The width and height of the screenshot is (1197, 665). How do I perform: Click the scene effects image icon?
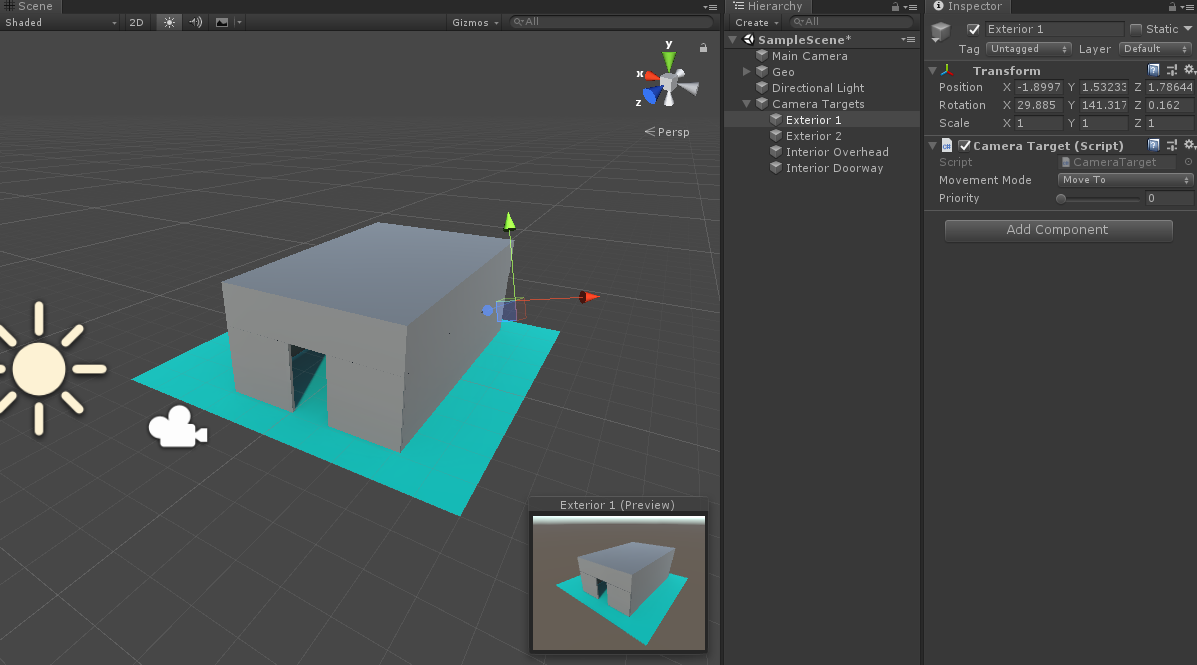click(222, 22)
